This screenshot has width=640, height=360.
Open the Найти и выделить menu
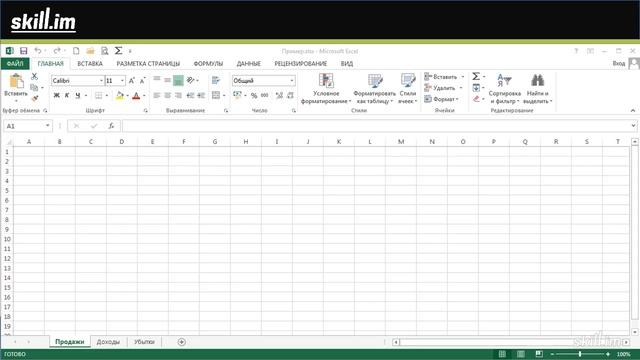pos(538,89)
